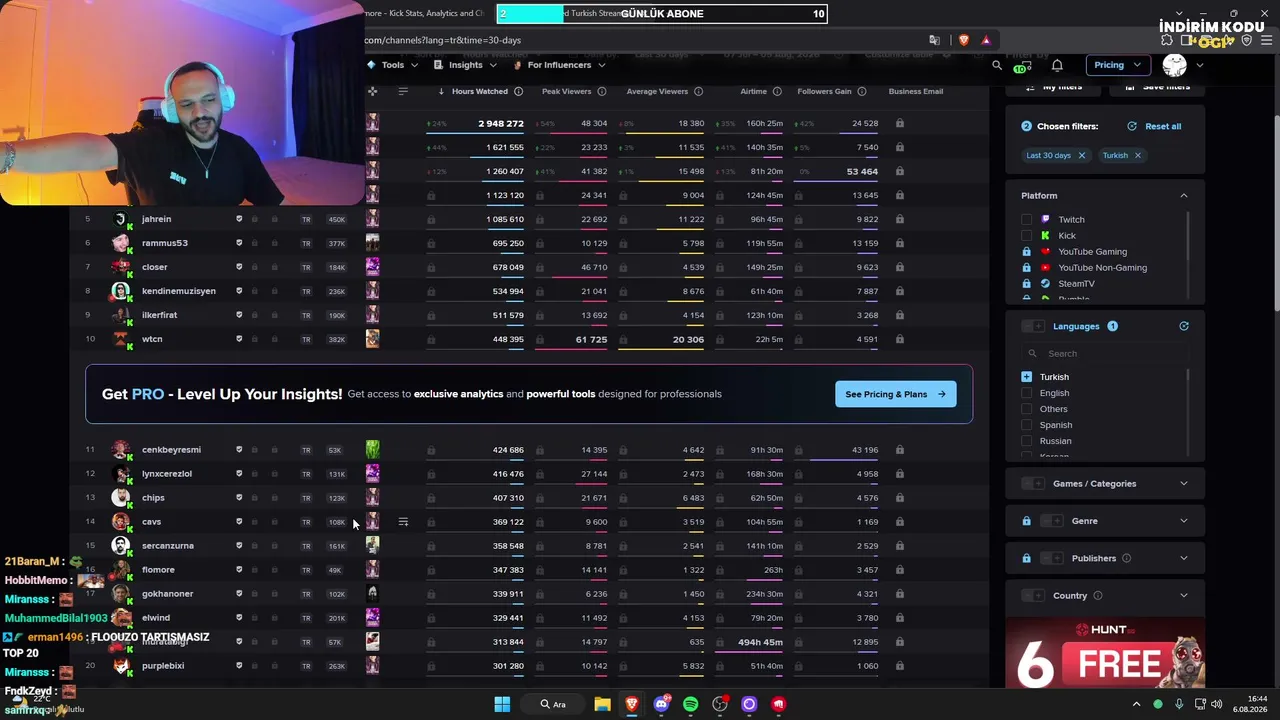Open the Pricing dropdown
The width and height of the screenshot is (1280, 720).
1116,65
